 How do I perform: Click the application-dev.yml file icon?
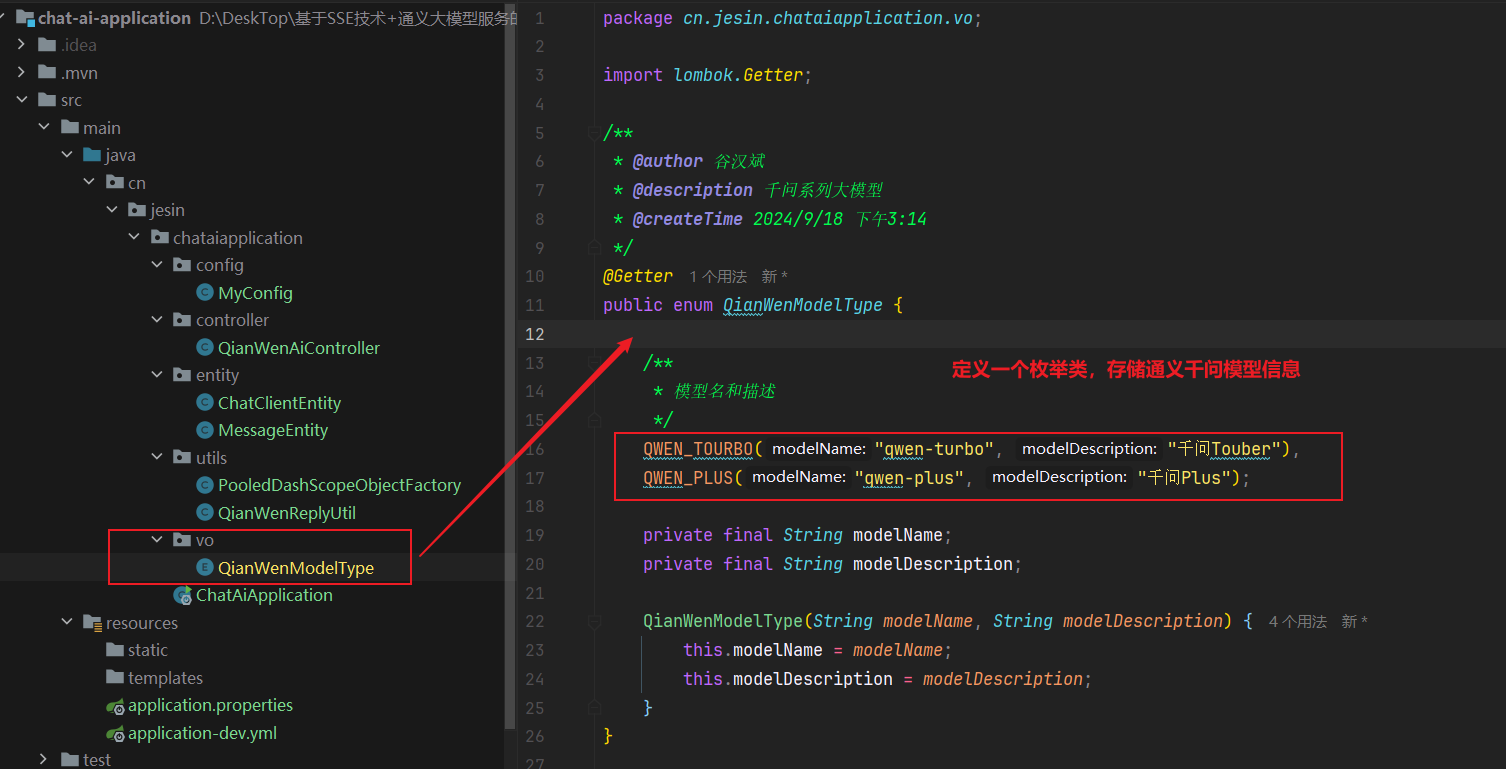pyautogui.click(x=115, y=733)
